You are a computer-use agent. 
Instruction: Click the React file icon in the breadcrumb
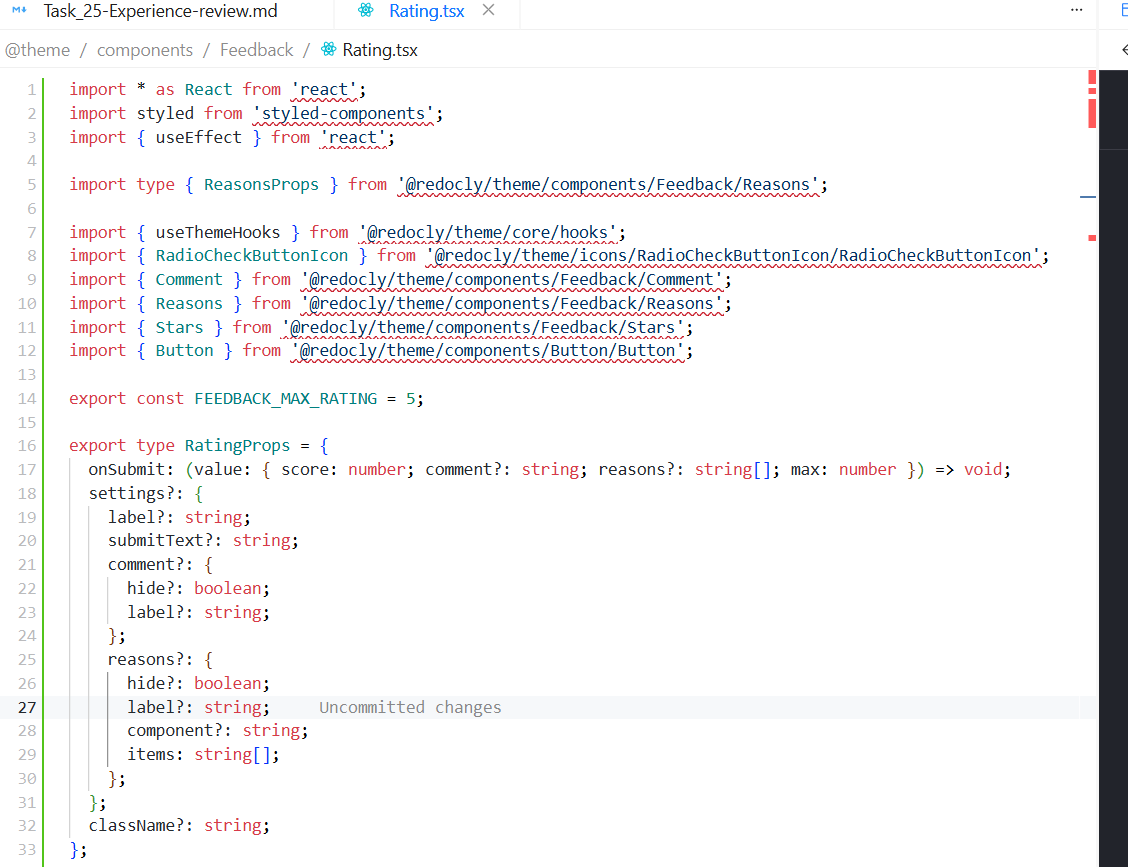pyautogui.click(x=329, y=50)
